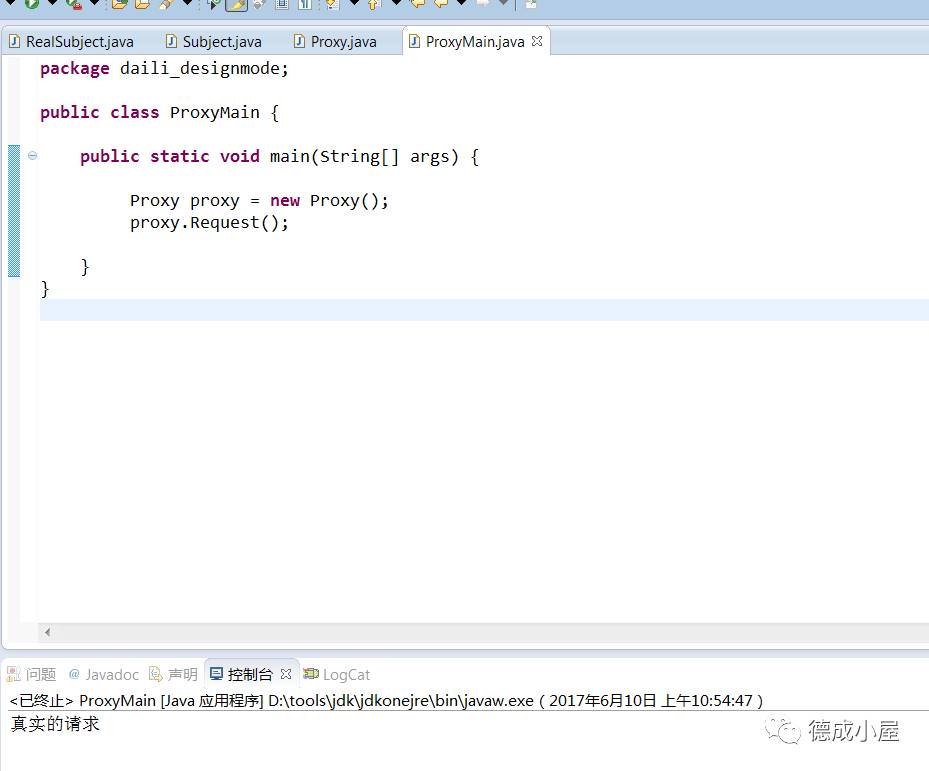Screen dimensions: 929x771
Task: Close the 控制台 console view
Action: [x=286, y=674]
